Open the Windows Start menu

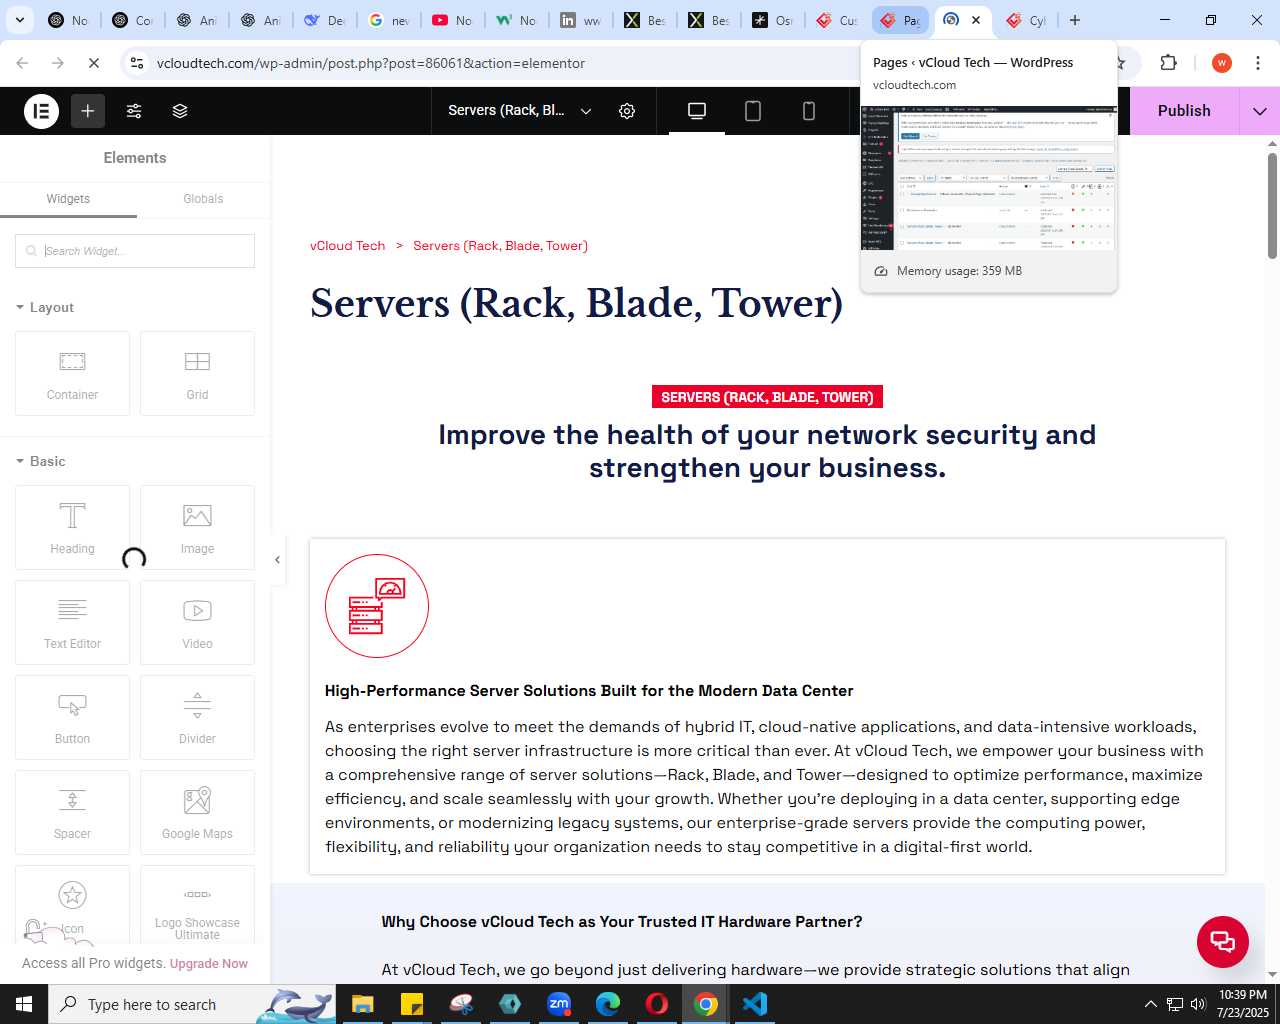pos(24,1004)
